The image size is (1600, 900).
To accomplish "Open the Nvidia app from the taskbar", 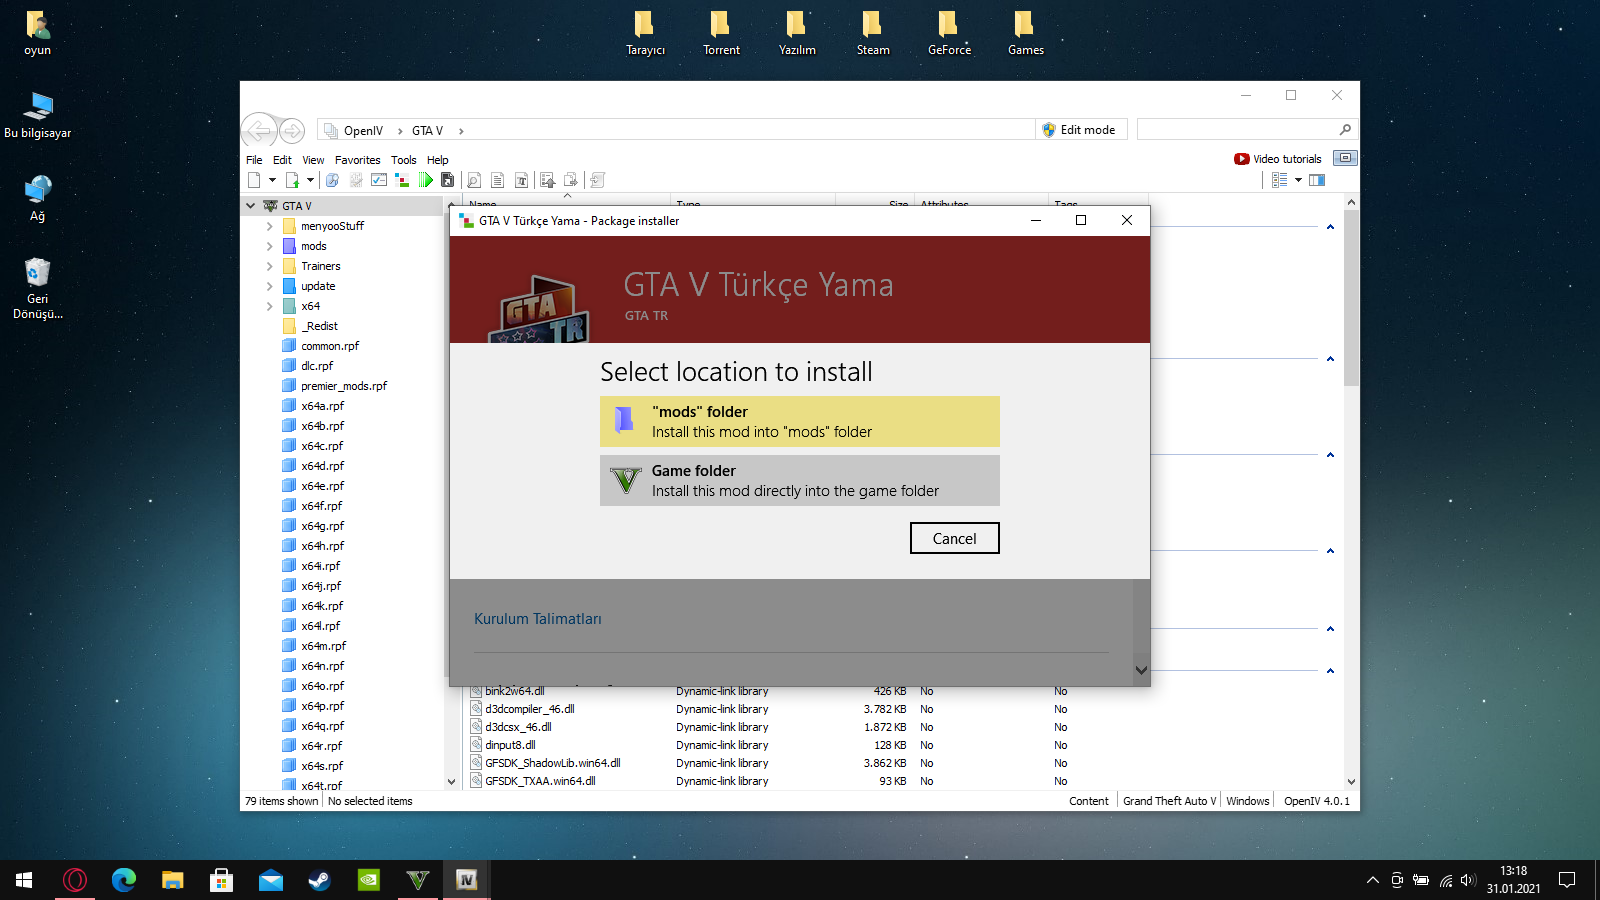I will 369,880.
